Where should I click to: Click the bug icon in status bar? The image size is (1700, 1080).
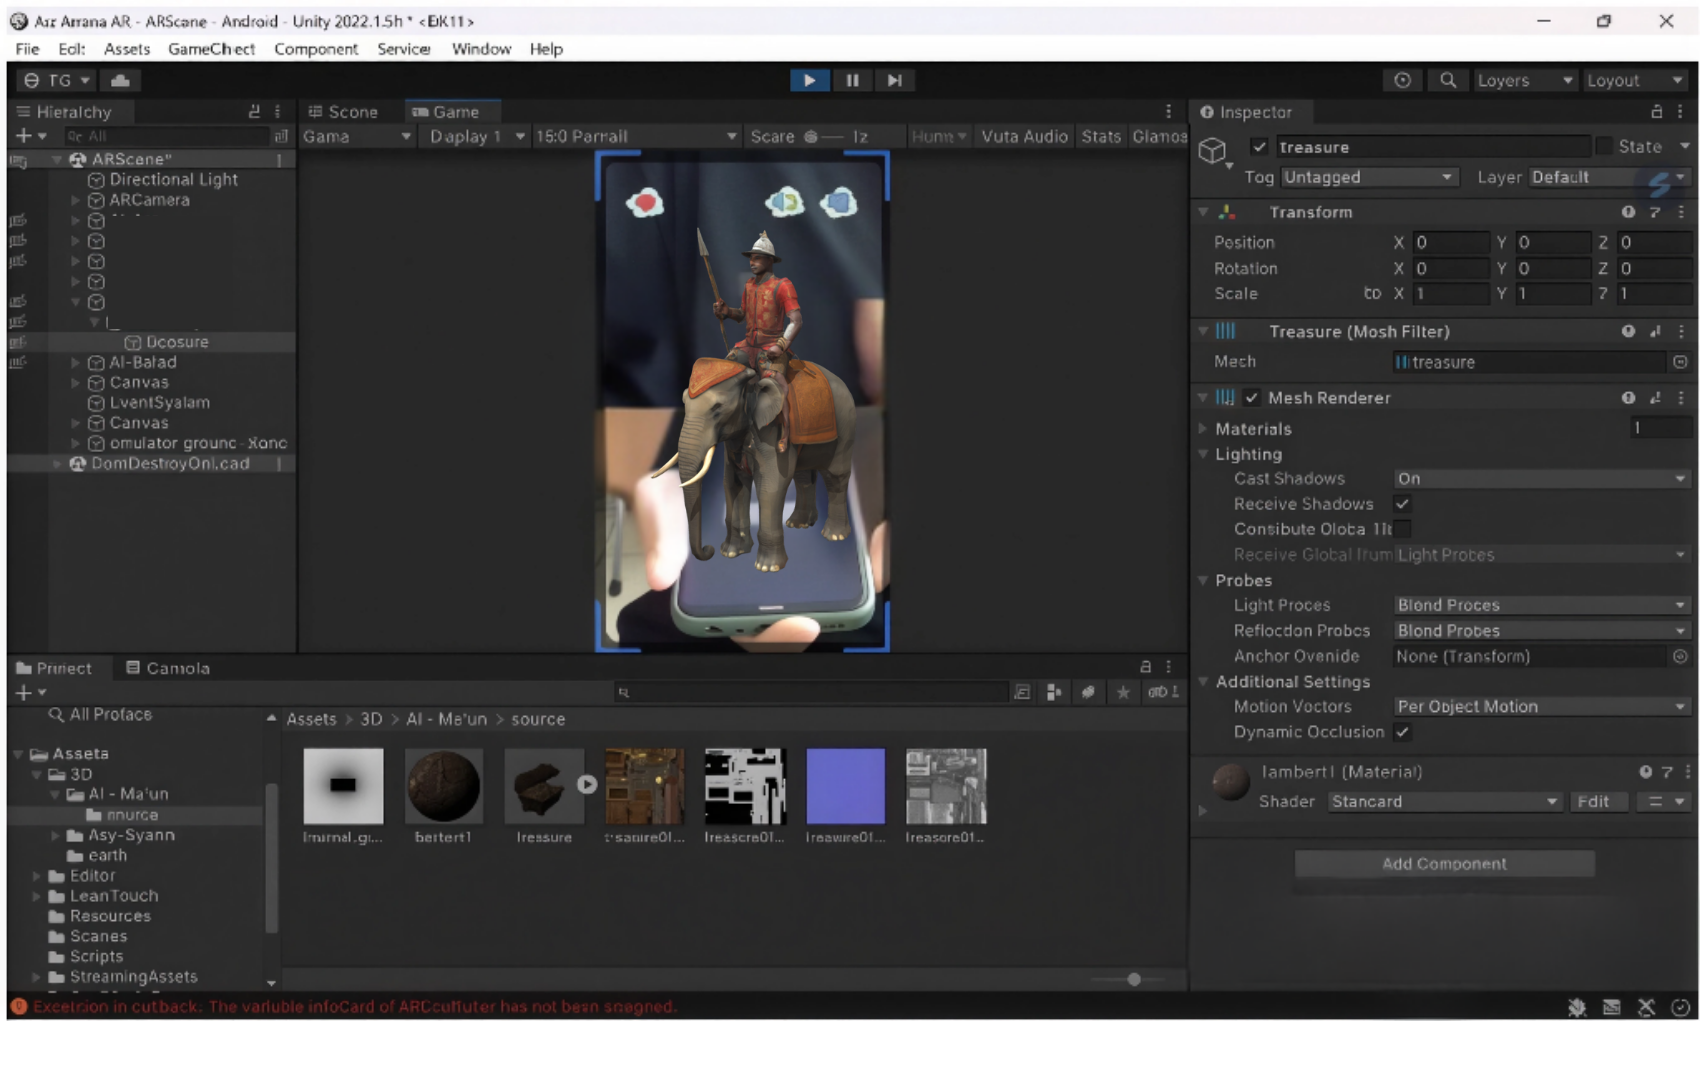click(x=1577, y=1007)
